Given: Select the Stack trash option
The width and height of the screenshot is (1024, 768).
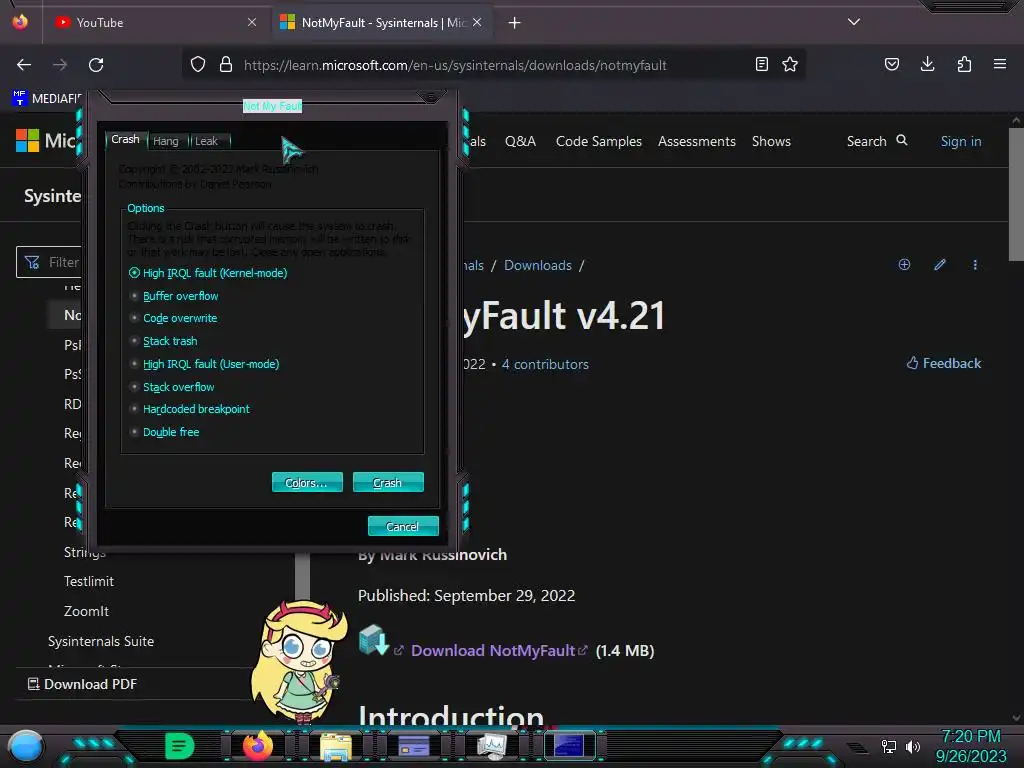Looking at the screenshot, I should tap(163, 341).
